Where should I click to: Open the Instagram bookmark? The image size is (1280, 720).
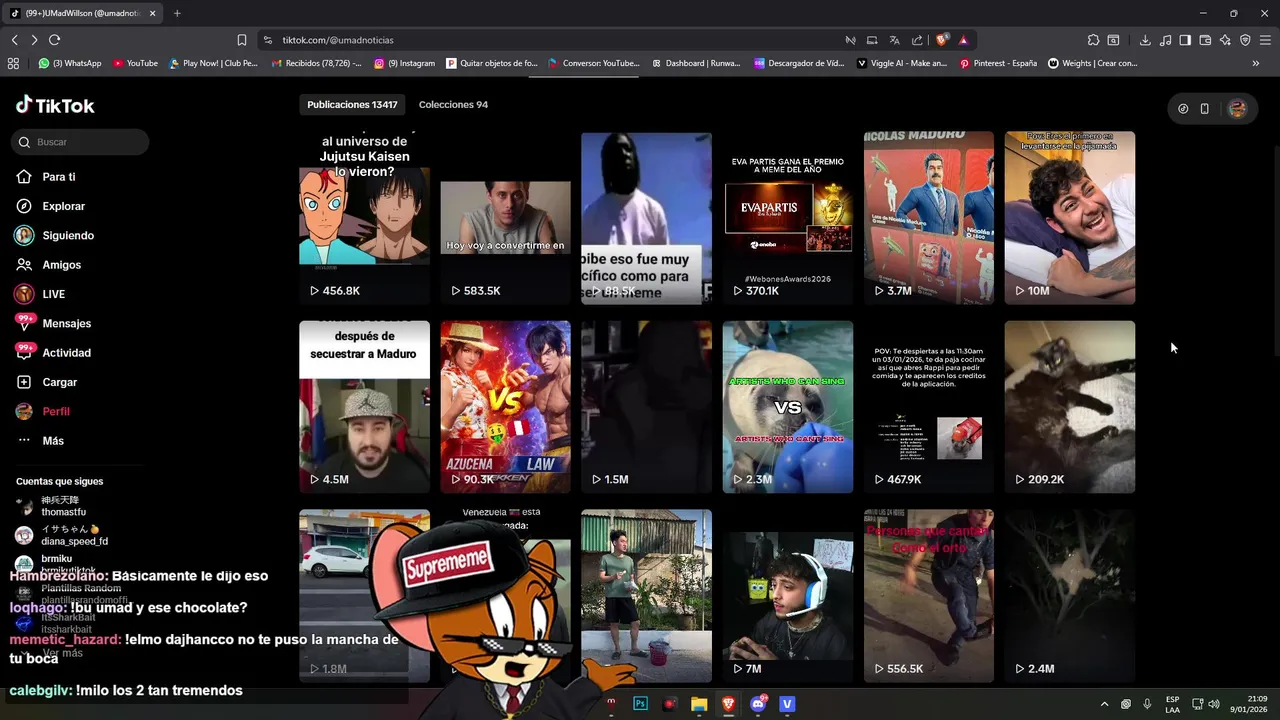click(x=404, y=63)
